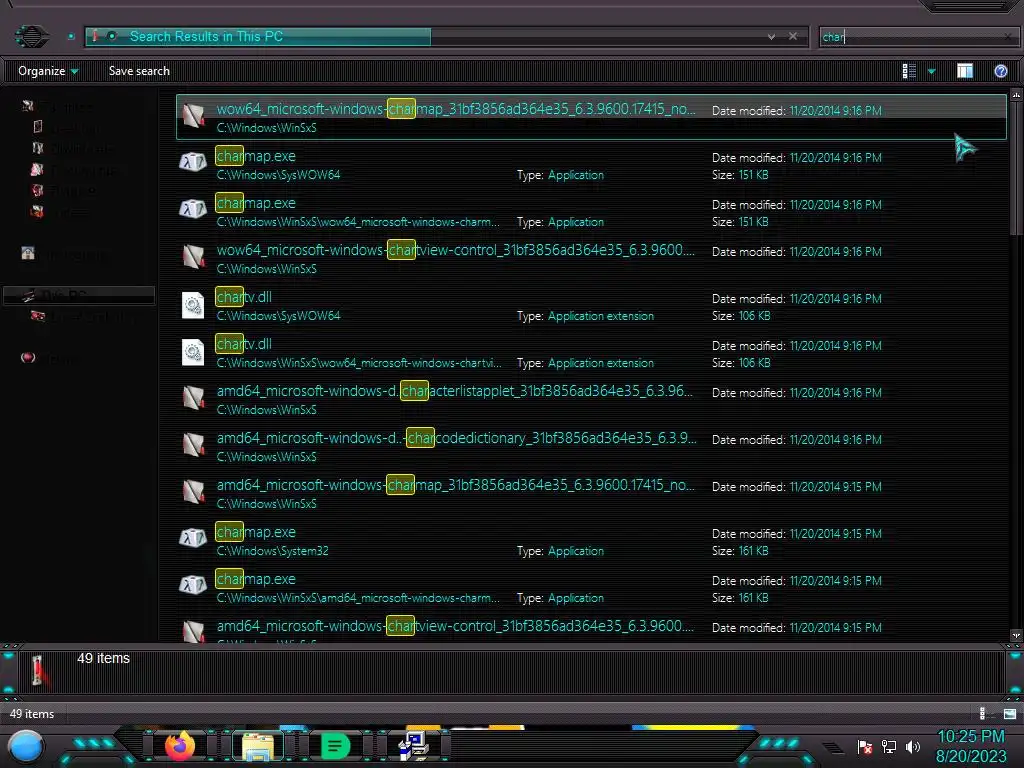
Task: Click the icon of charmap.exe in WinSxS\wow64 row
Action: click(x=193, y=208)
